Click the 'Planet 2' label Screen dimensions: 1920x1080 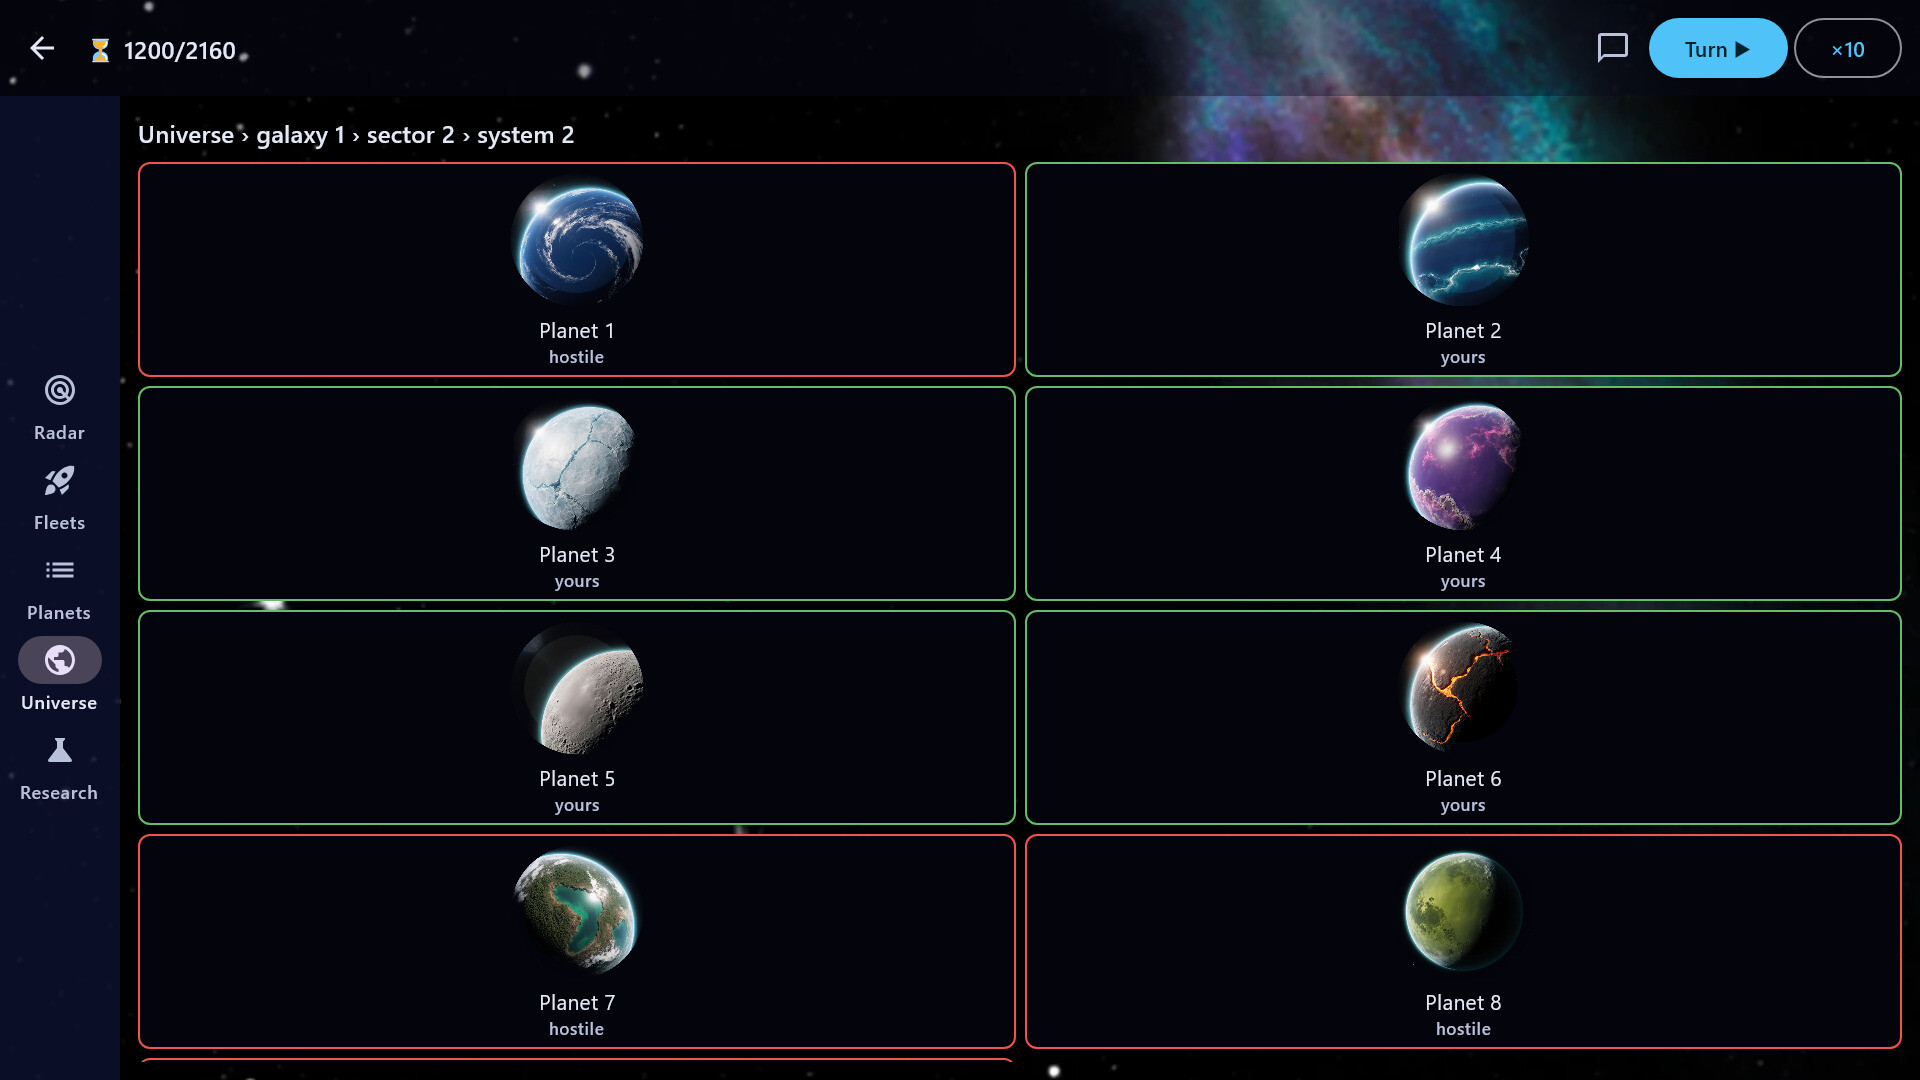[x=1463, y=331]
